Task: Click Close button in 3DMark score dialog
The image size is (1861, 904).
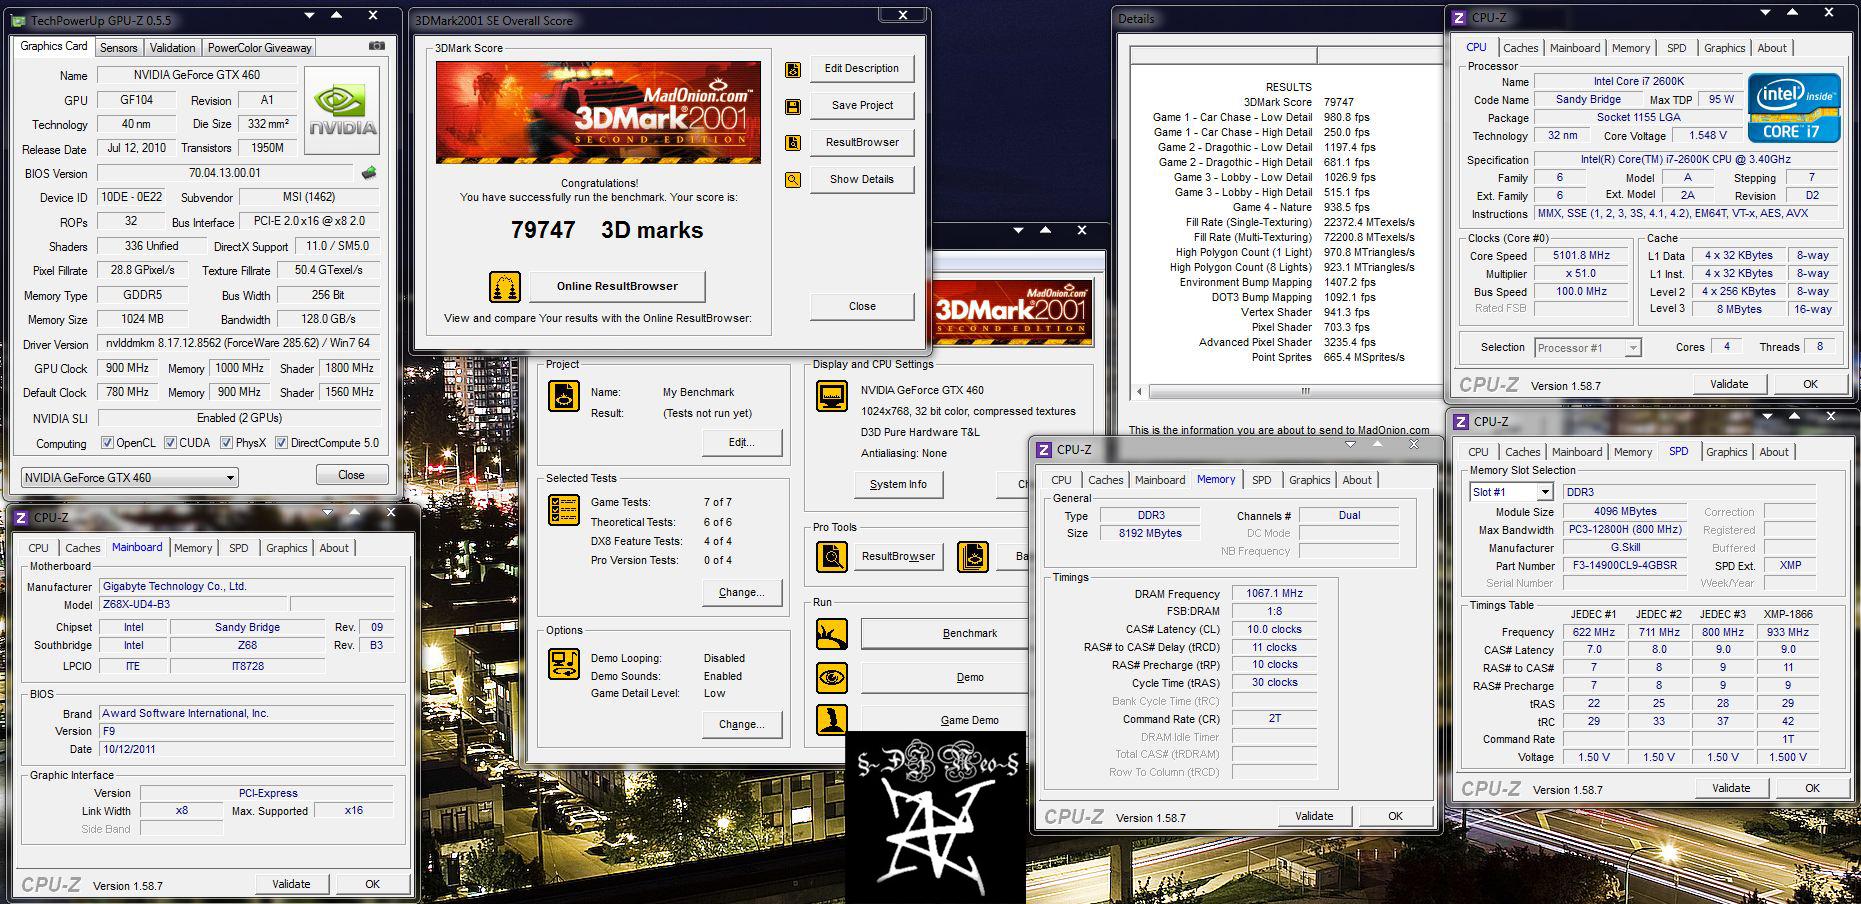Action: 862,307
